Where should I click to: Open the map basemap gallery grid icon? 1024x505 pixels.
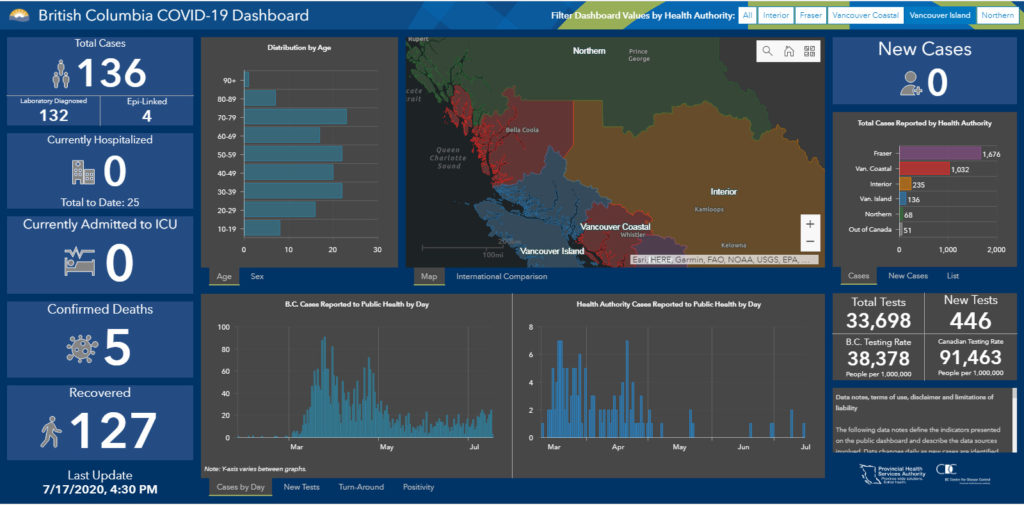809,51
